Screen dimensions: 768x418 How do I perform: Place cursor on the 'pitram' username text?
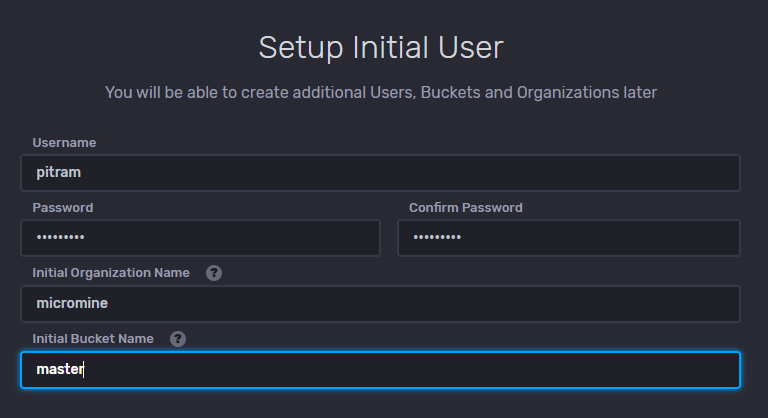(x=58, y=172)
